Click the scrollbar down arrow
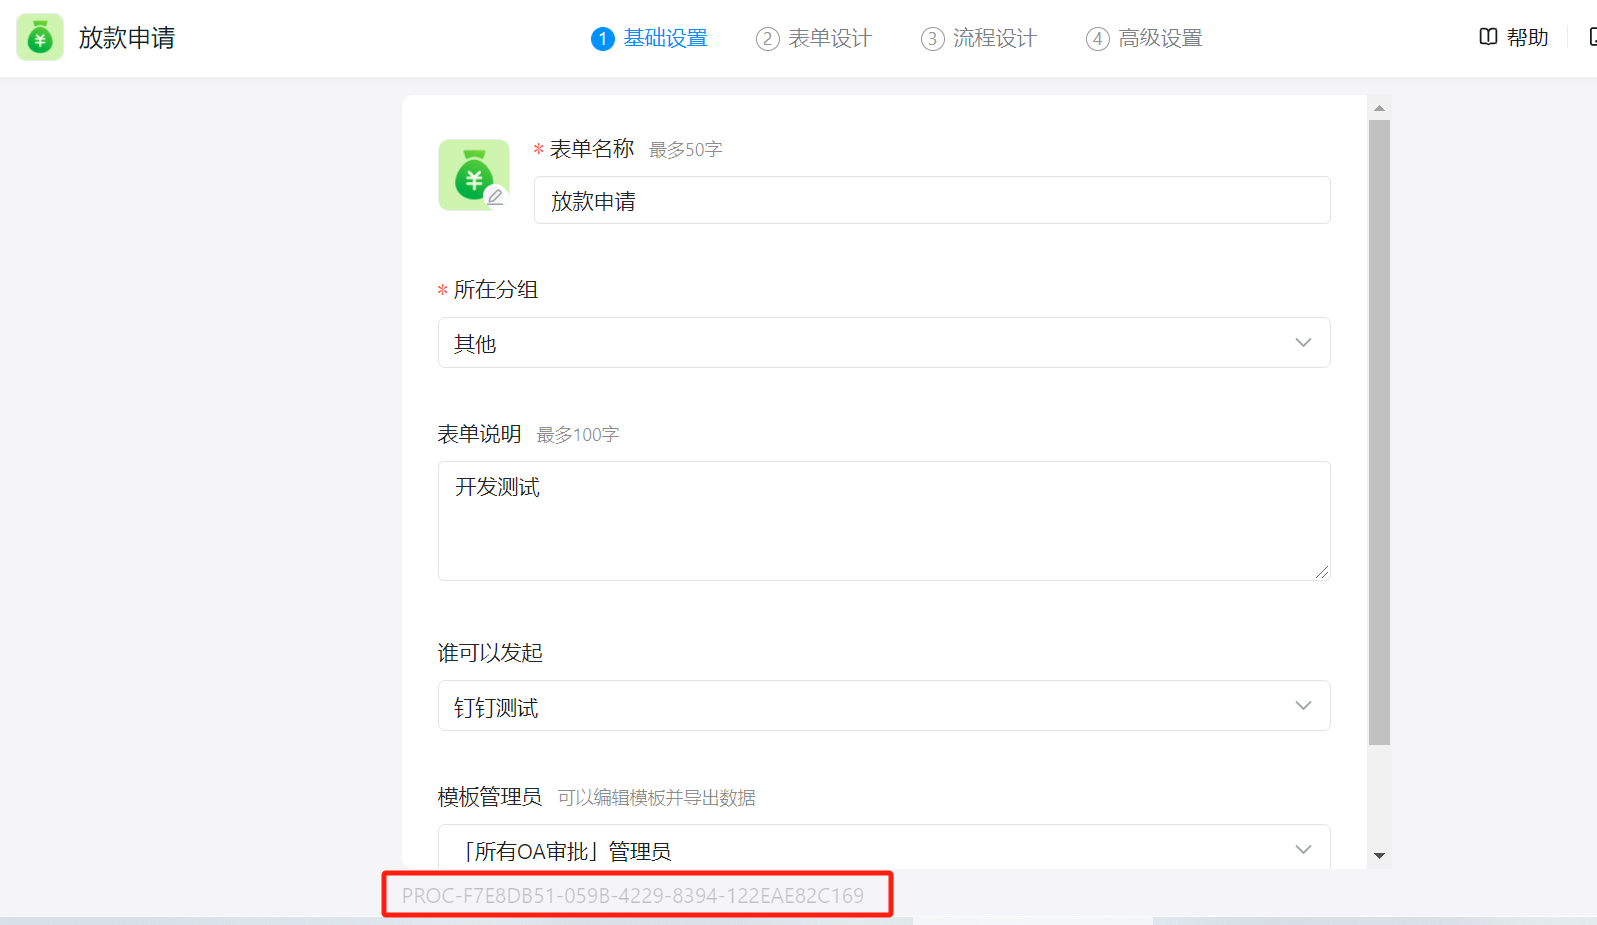The height and width of the screenshot is (925, 1597). (x=1379, y=856)
